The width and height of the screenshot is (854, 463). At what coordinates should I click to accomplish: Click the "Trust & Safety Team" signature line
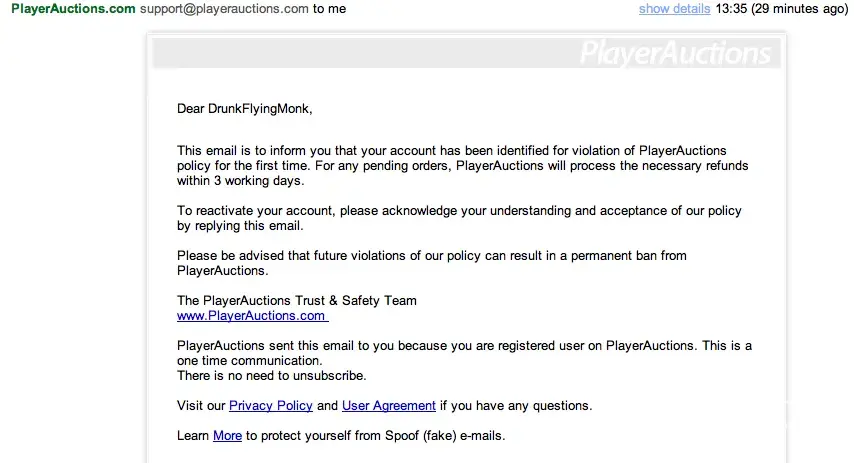297,301
